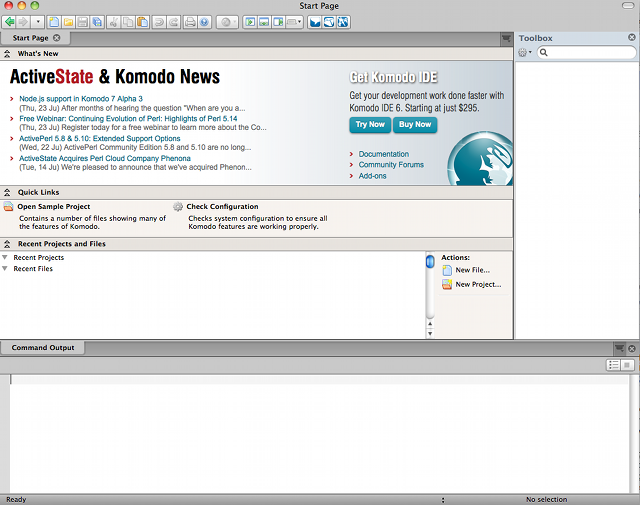This screenshot has width=640, height=505.
Task: Collapse the What's New section
Action: pyautogui.click(x=7, y=53)
